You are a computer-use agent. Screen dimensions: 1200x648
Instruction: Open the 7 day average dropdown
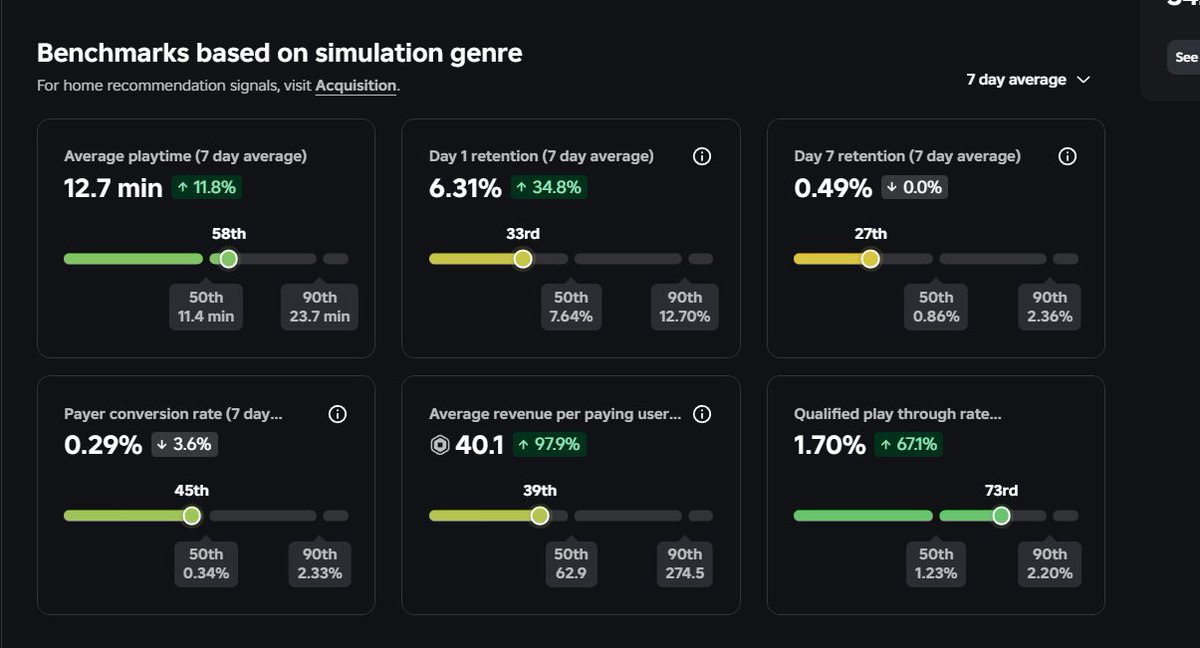point(1028,80)
